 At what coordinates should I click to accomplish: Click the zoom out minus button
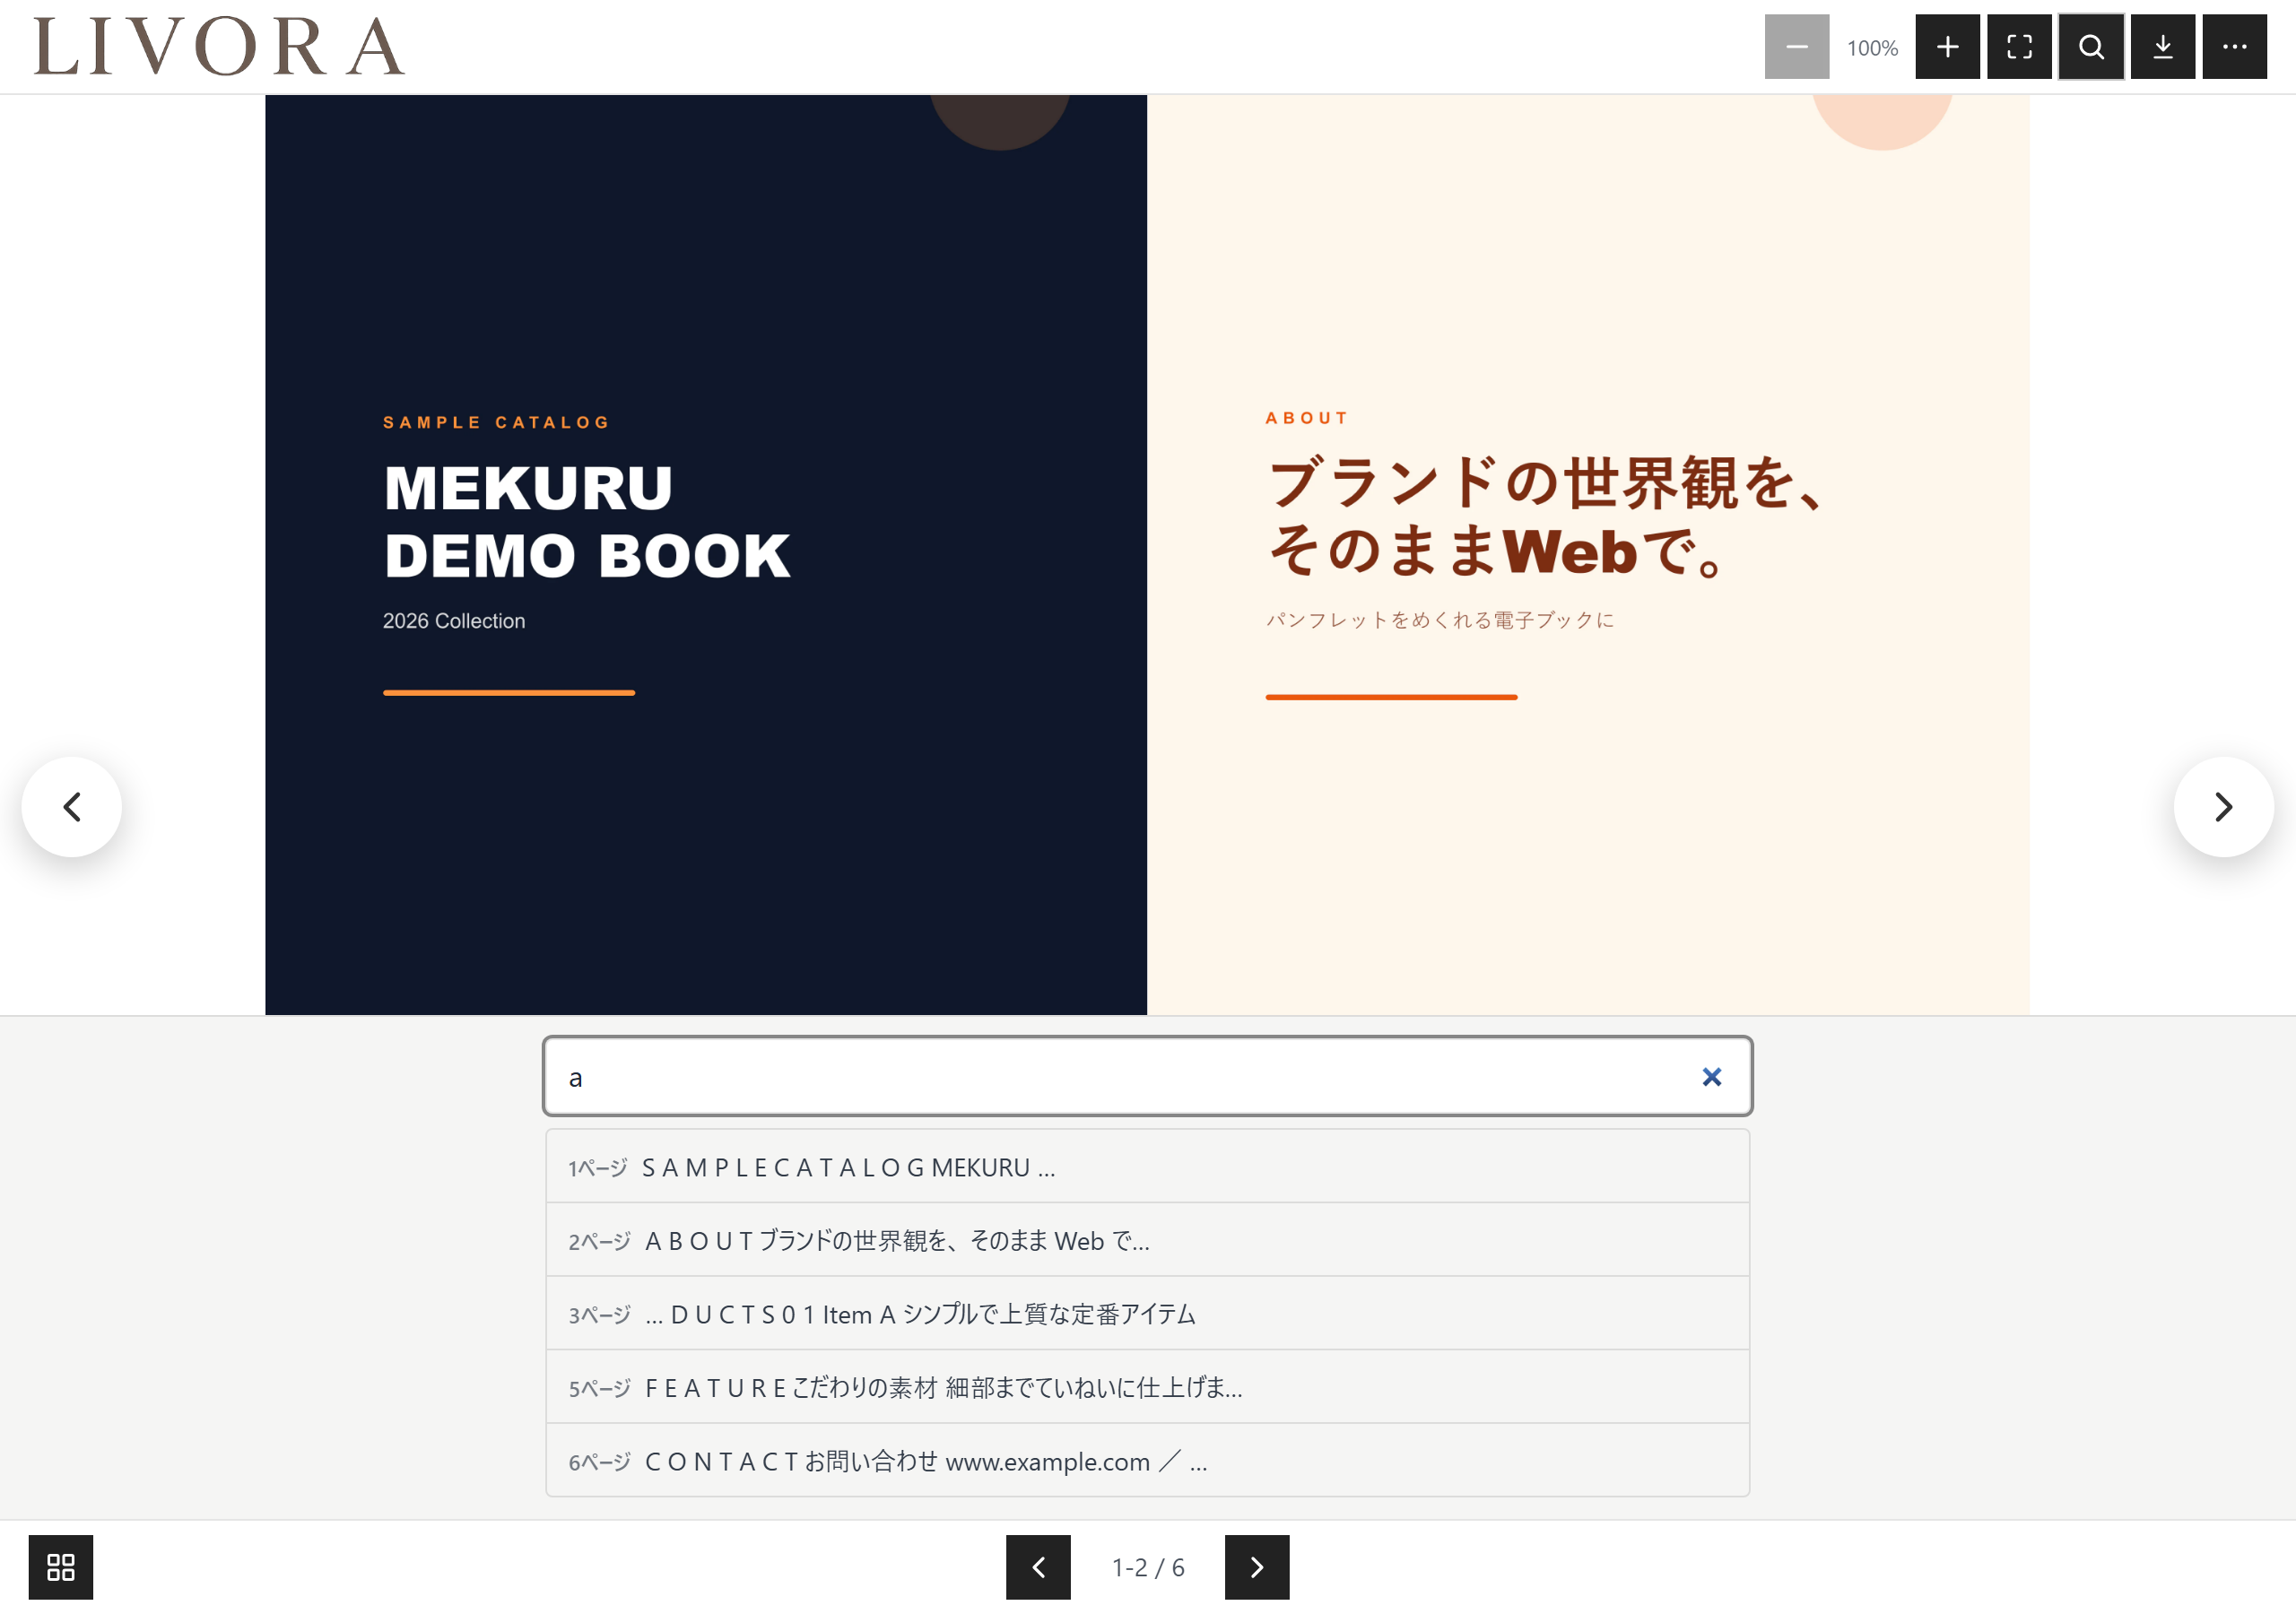(1796, 47)
